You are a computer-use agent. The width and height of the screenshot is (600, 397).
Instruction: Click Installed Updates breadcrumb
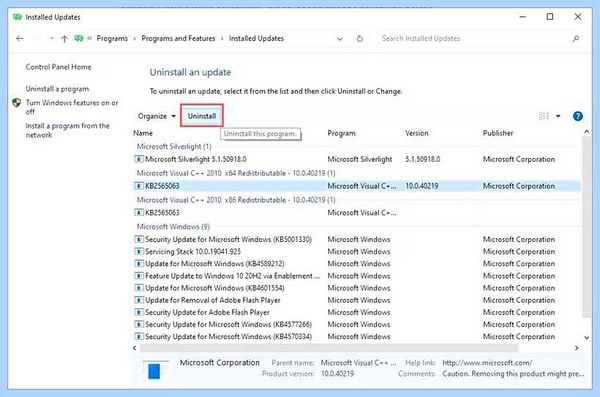pyautogui.click(x=256, y=38)
